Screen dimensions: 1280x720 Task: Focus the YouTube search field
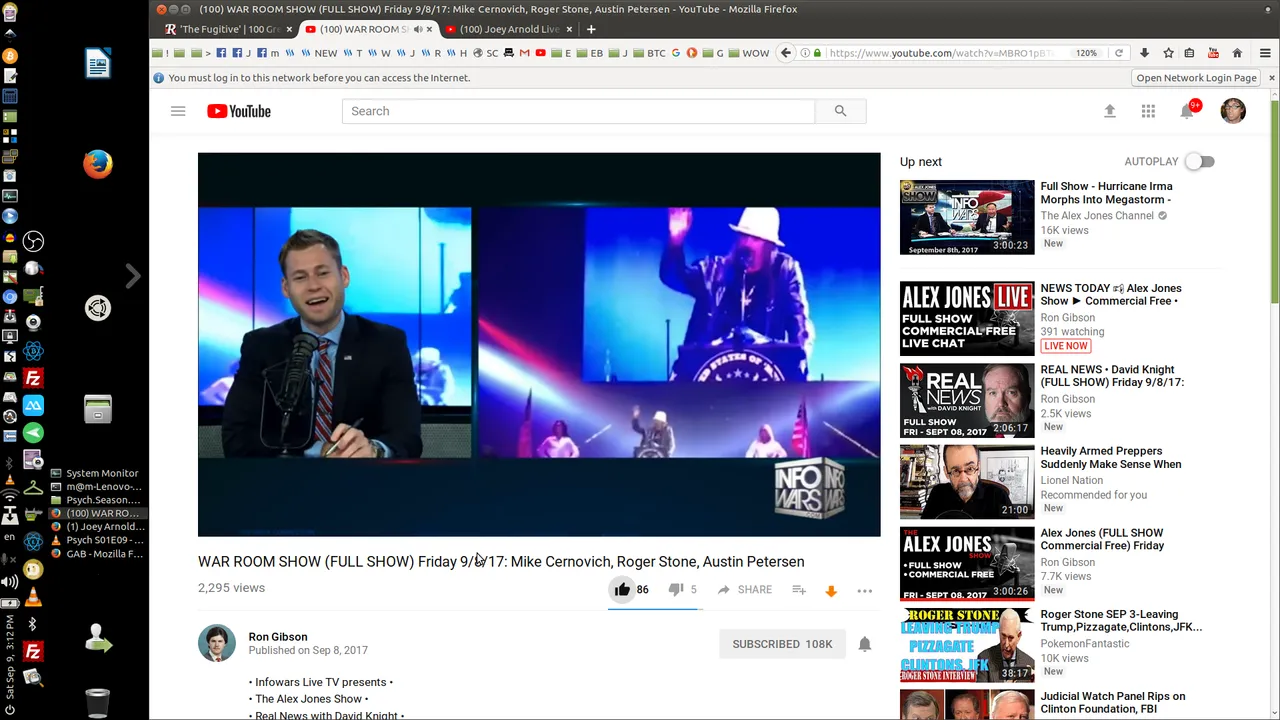pyautogui.click(x=578, y=111)
